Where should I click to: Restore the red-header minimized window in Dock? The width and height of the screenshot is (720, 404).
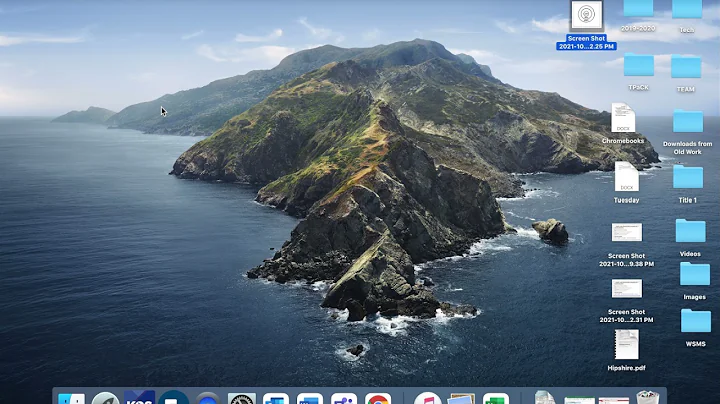click(614, 400)
